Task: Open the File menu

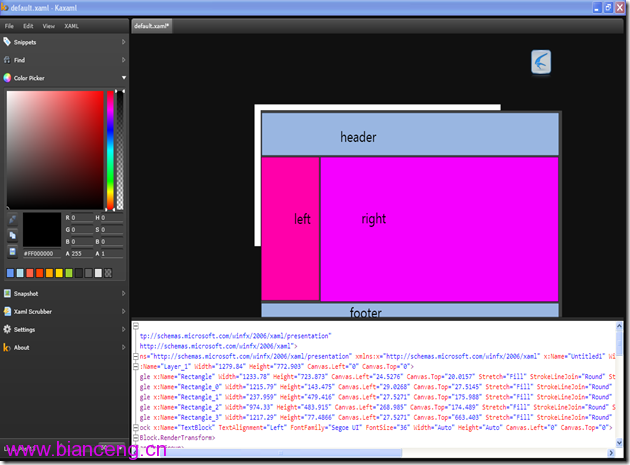Action: pos(9,26)
